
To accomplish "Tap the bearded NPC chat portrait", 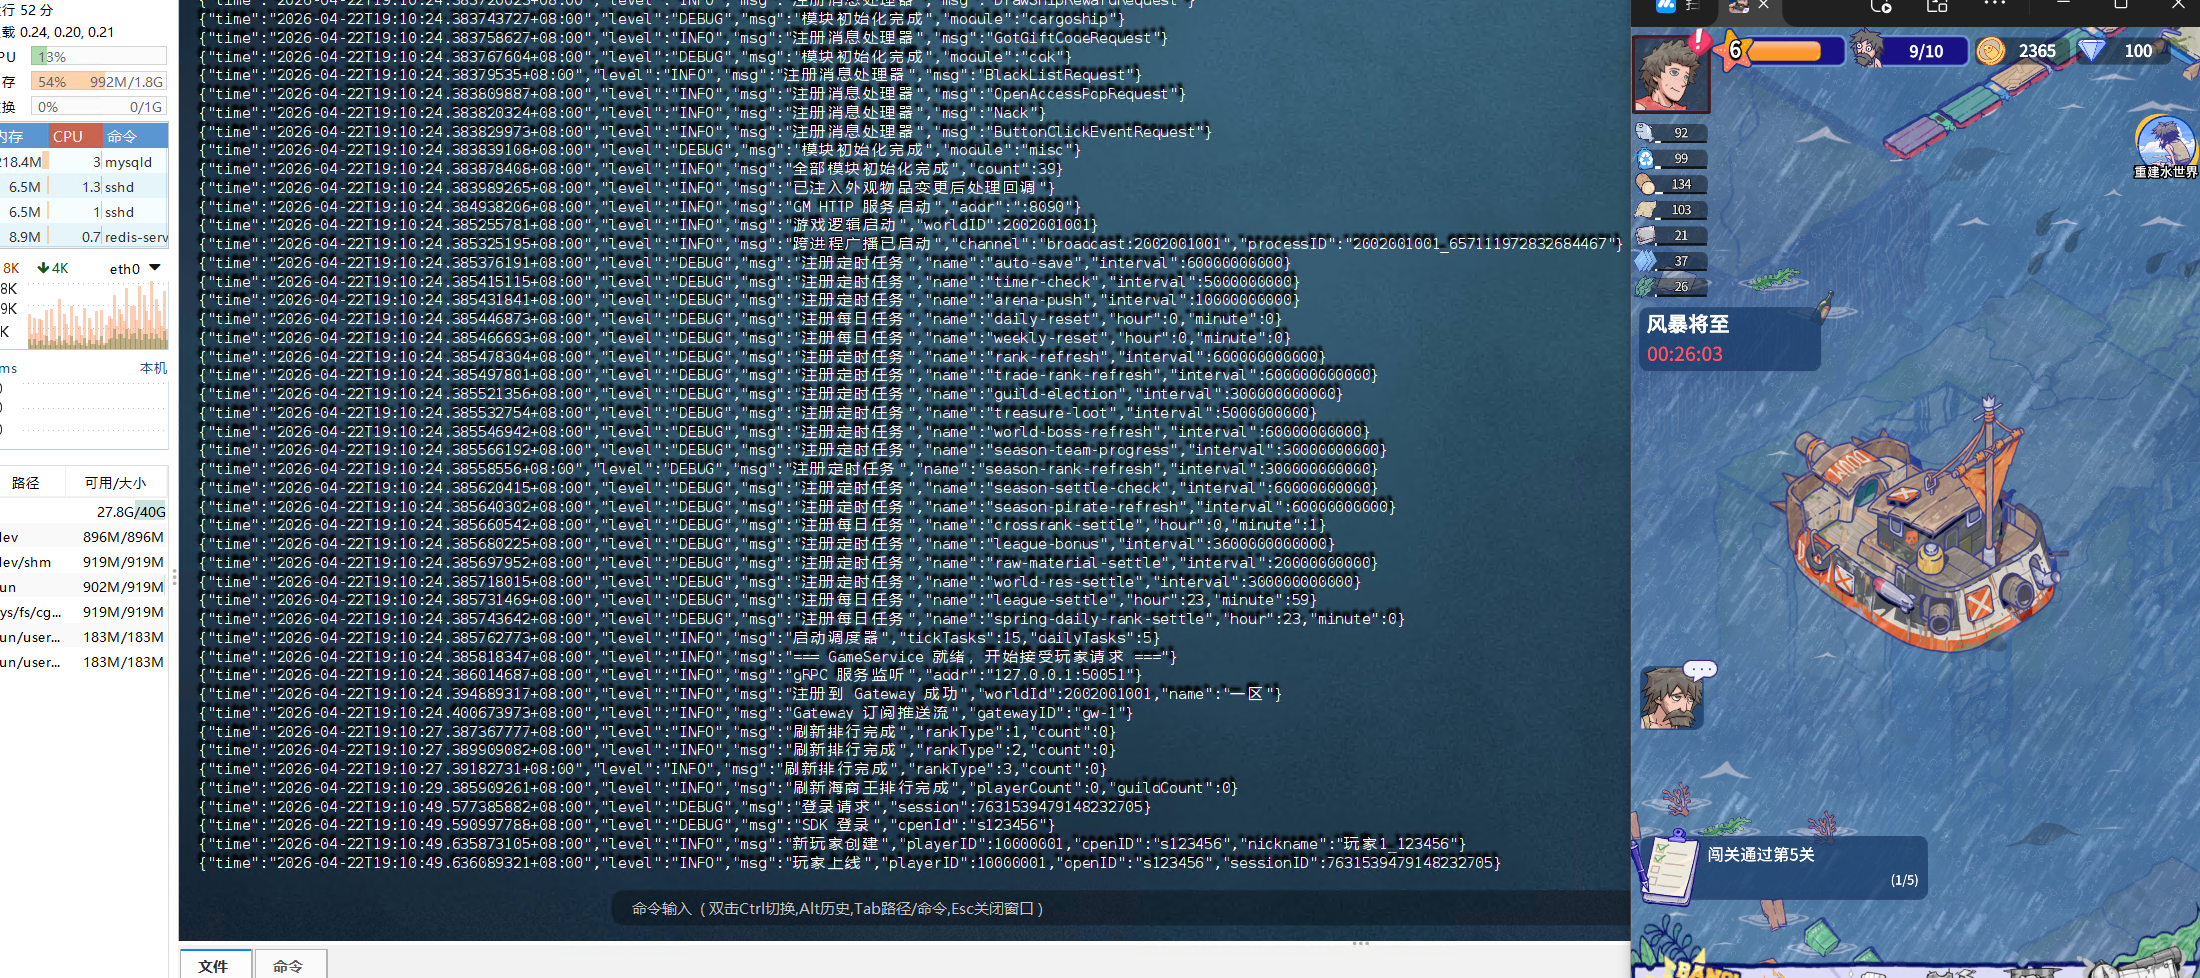I will pyautogui.click(x=1670, y=698).
